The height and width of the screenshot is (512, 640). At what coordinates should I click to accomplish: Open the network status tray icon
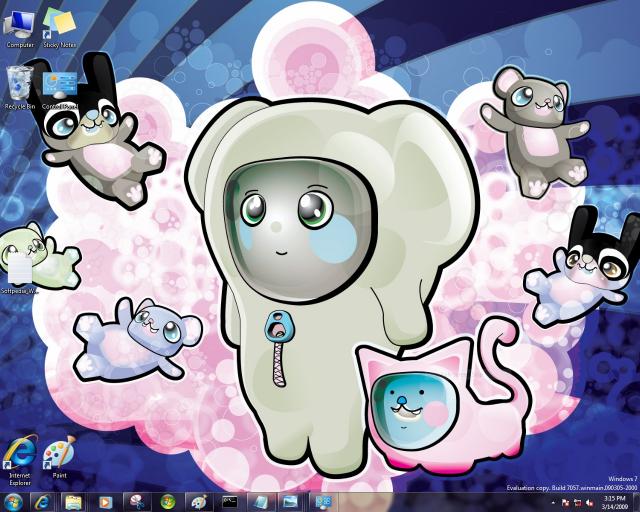pos(577,501)
